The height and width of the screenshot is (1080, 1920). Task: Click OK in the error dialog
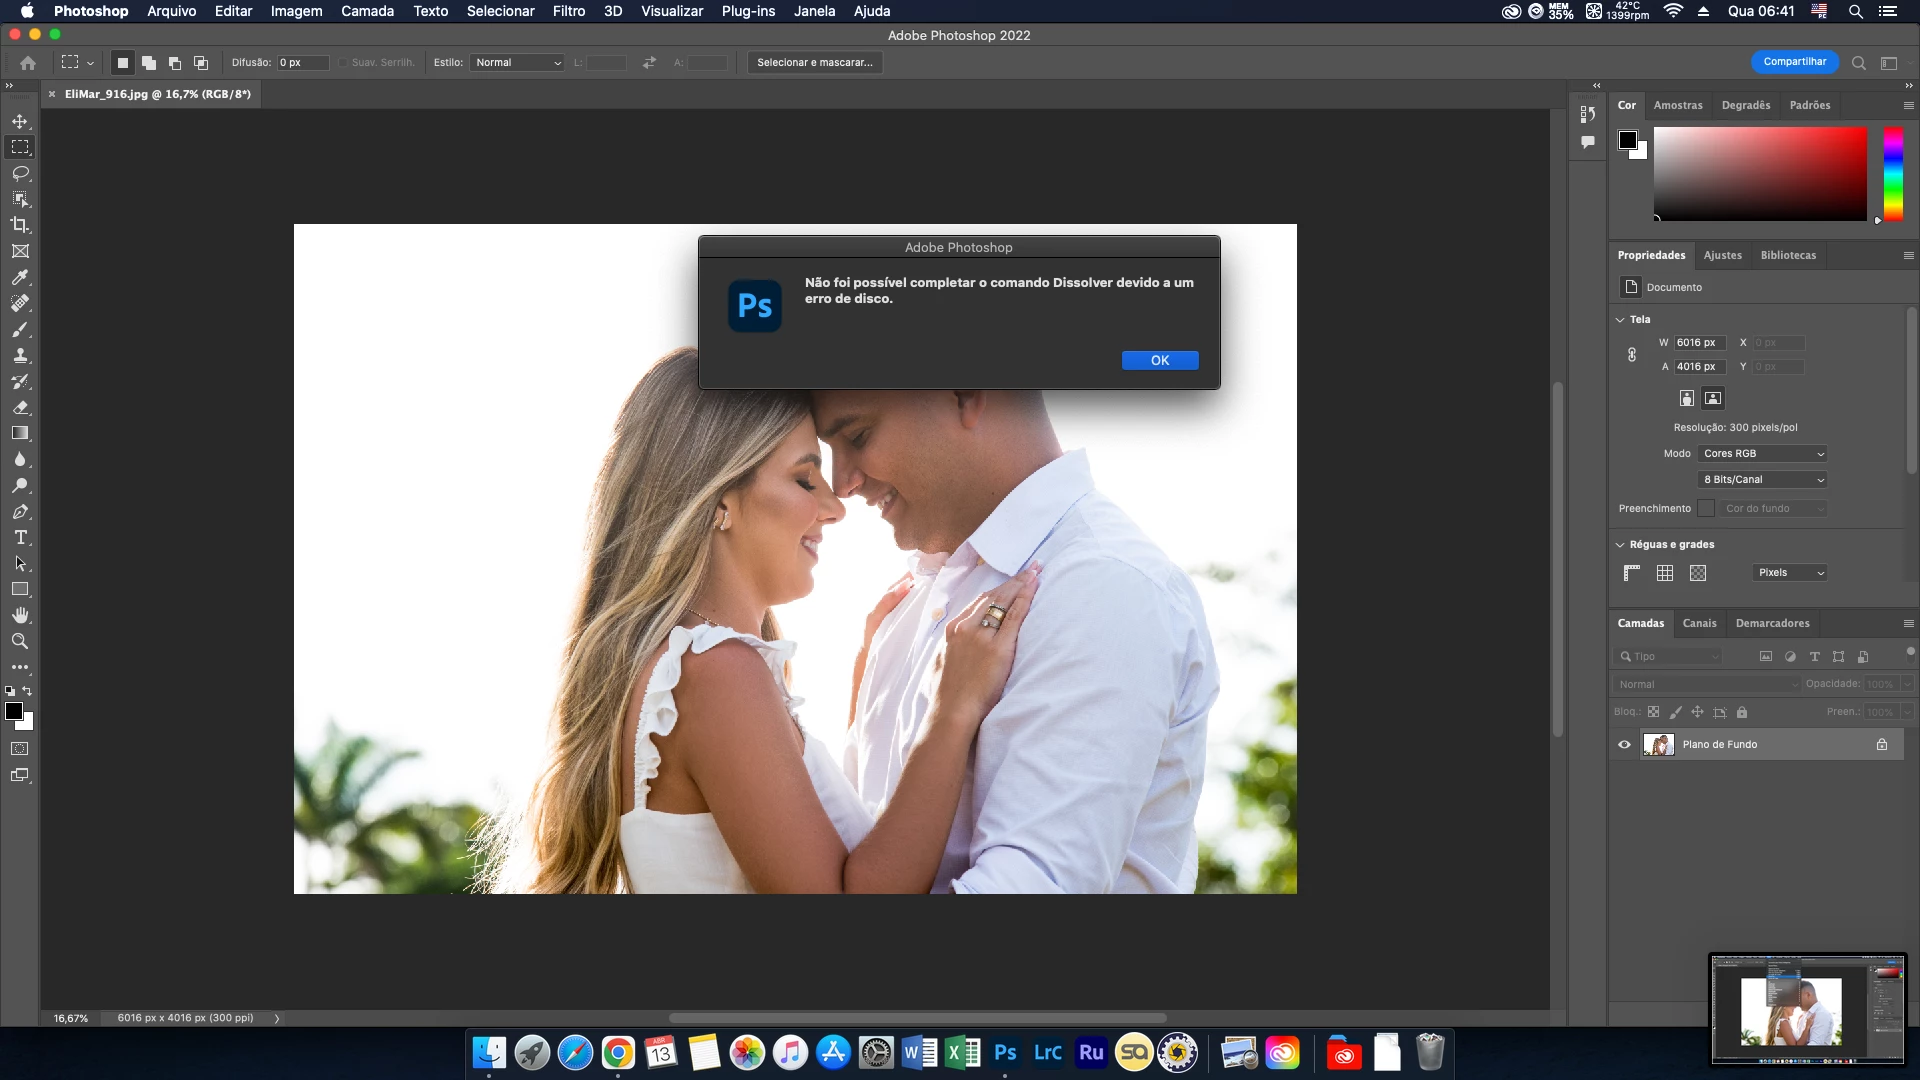coord(1159,360)
